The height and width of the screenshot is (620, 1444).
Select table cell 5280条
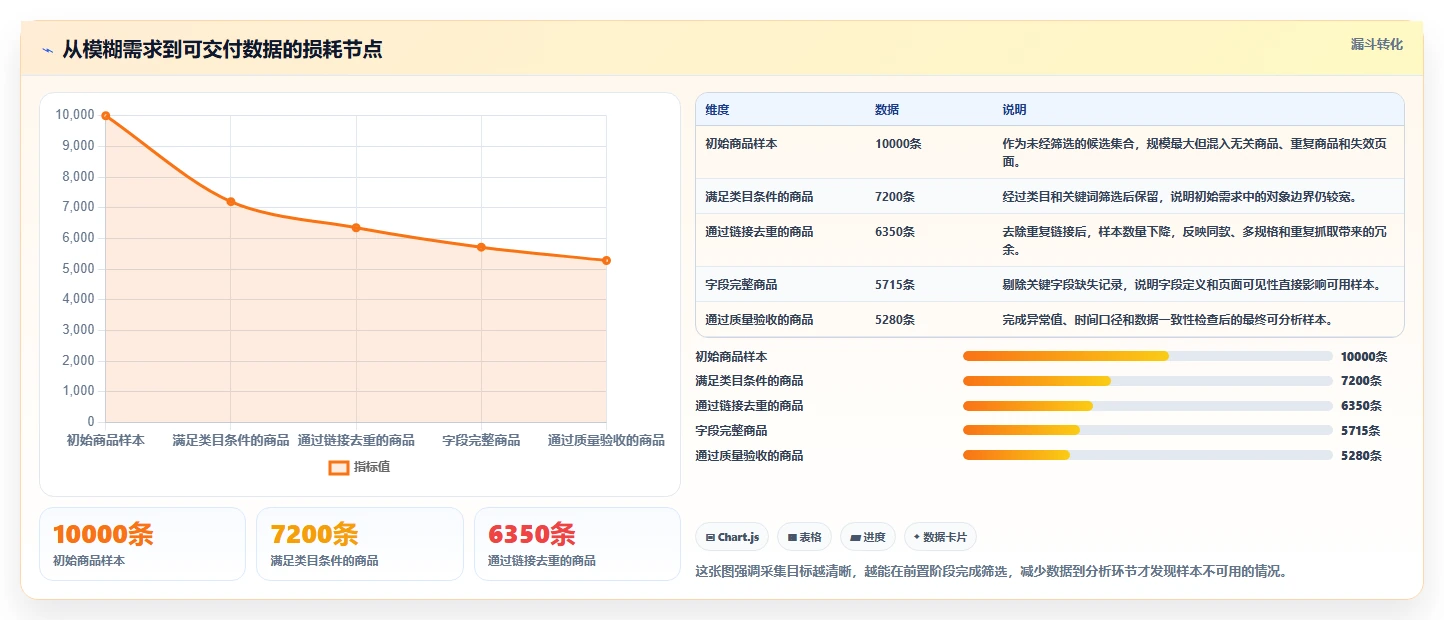pyautogui.click(x=895, y=320)
